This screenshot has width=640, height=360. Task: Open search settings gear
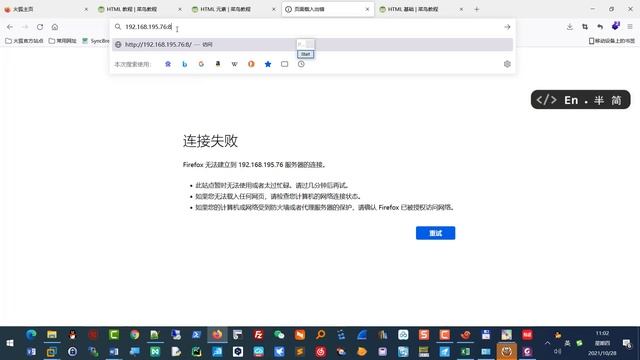507,64
